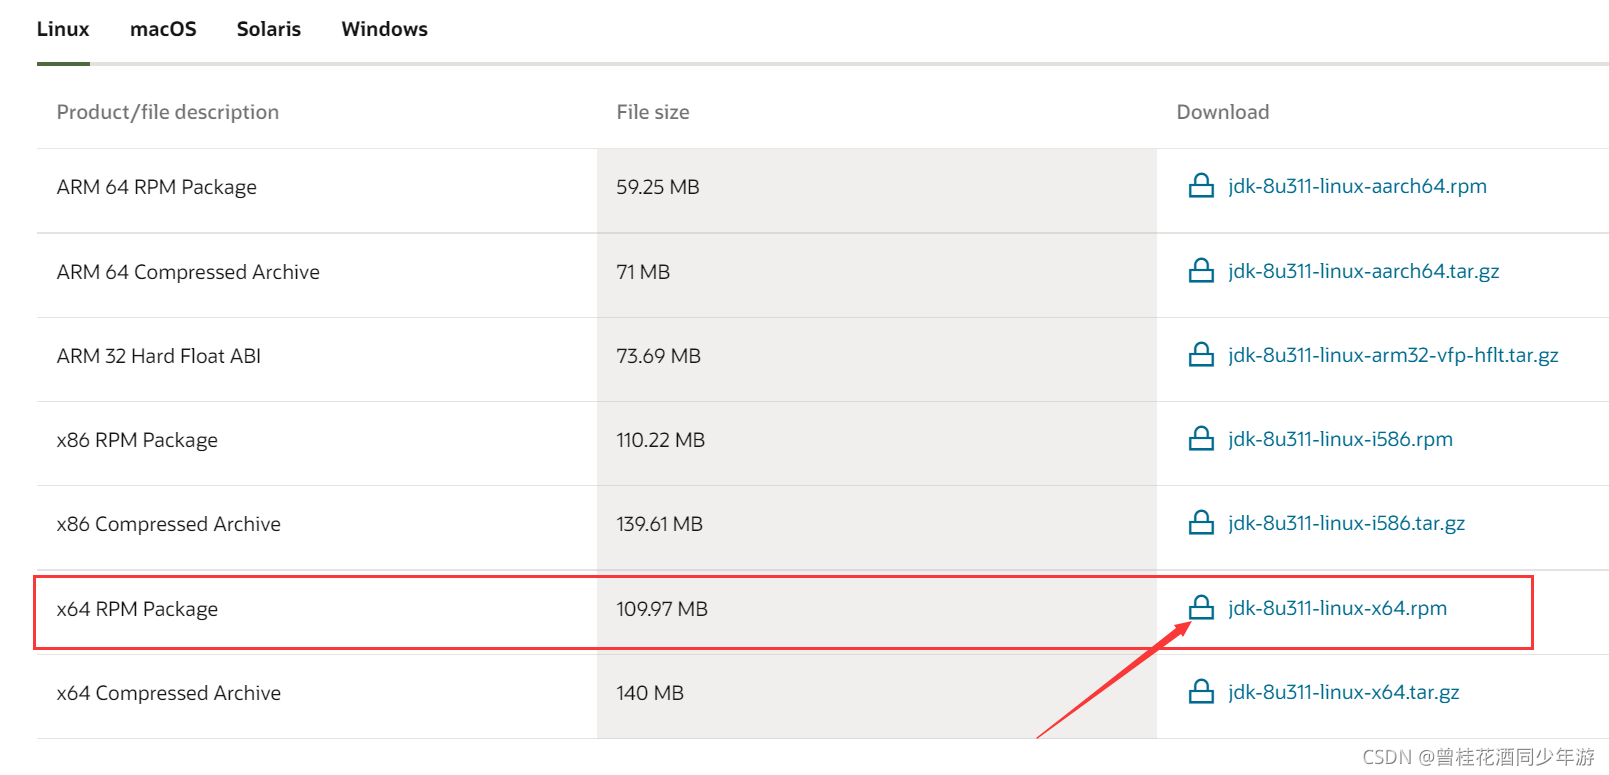Screen dimensions: 1609x775
Task: Click lock icon beside jdk-8u311-linux-x64.rpm
Action: pyautogui.click(x=1201, y=608)
